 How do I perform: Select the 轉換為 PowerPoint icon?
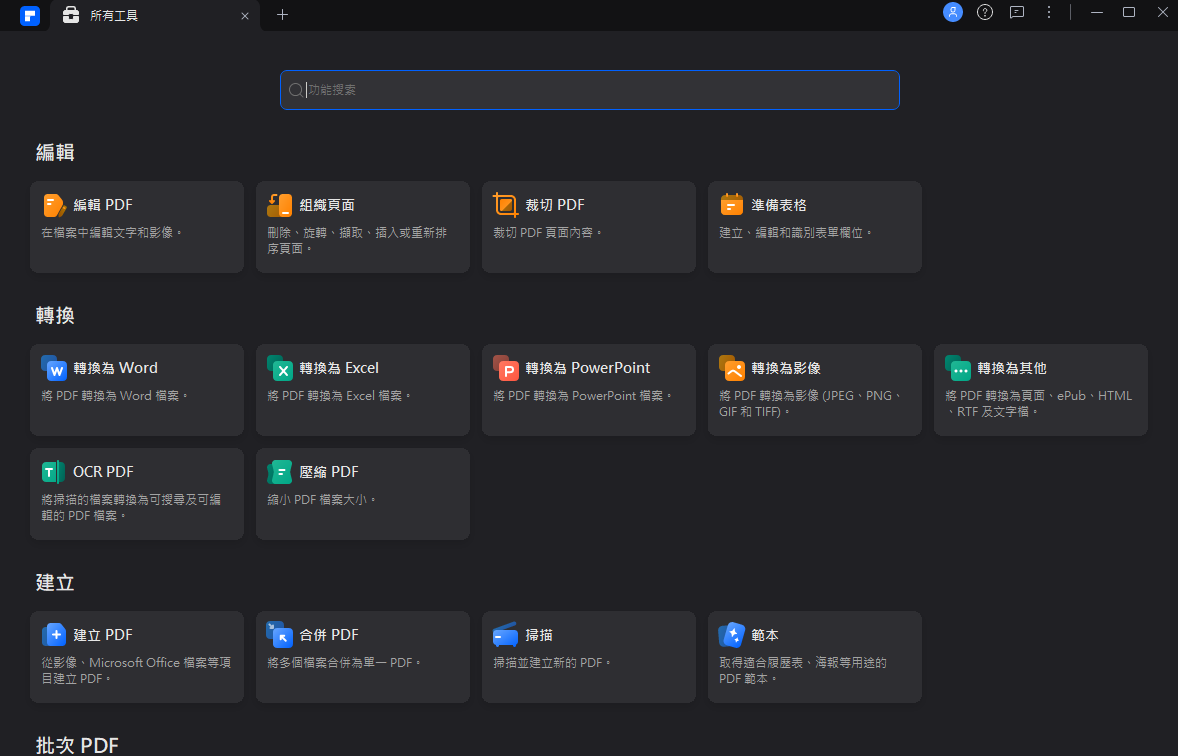(x=506, y=368)
